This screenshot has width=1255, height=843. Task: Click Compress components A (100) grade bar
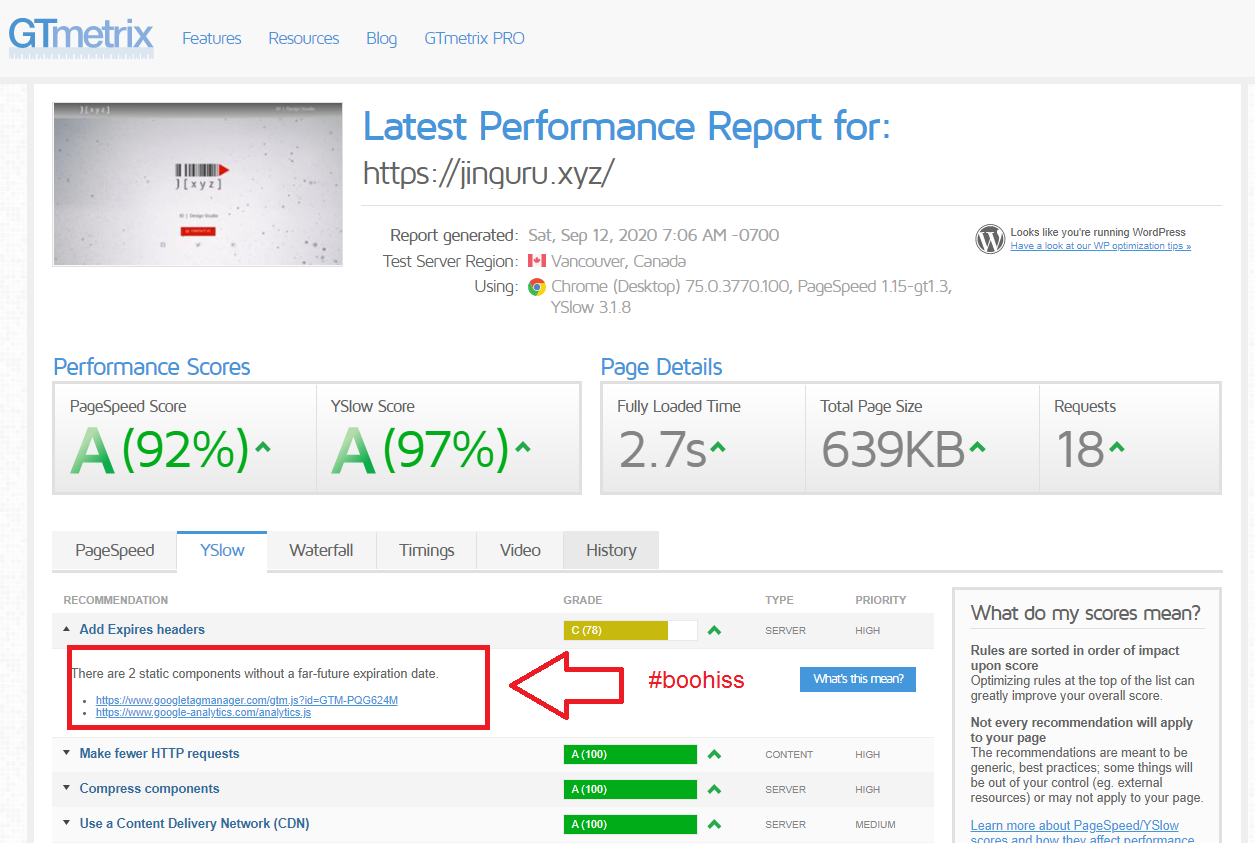coord(630,789)
